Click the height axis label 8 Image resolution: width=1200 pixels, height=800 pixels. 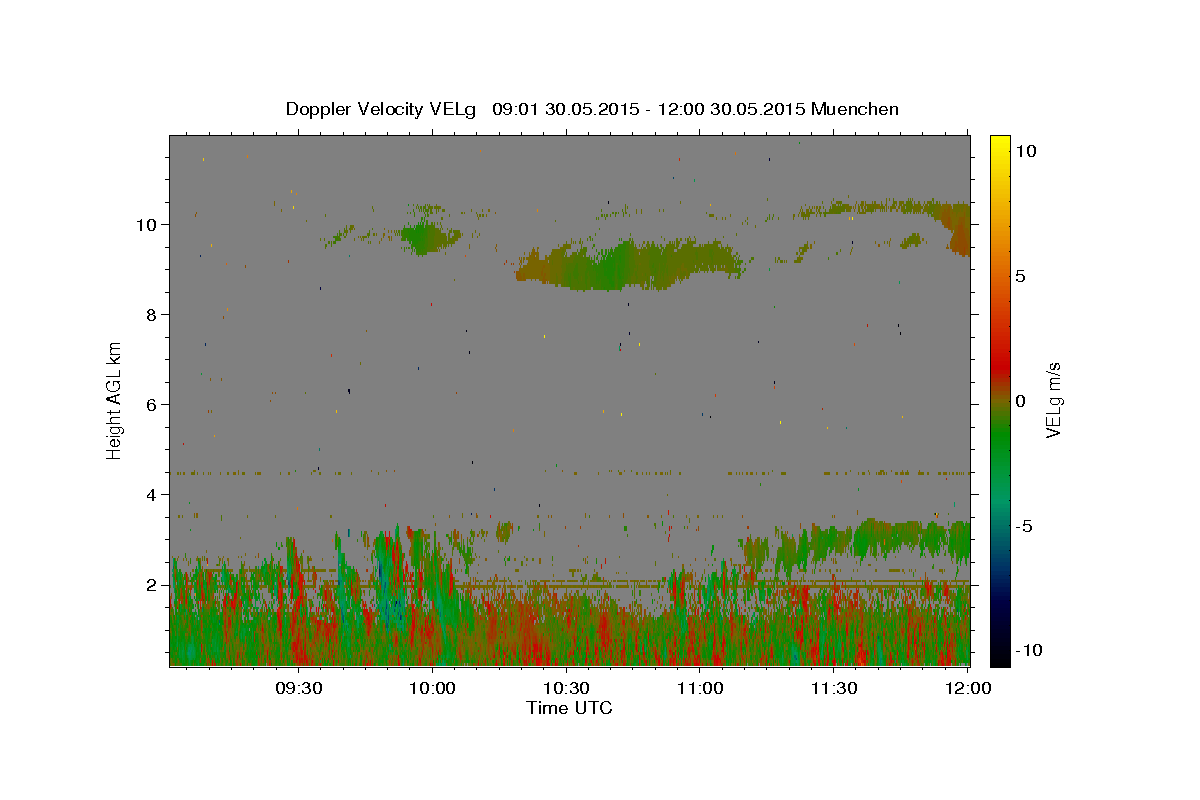coord(153,315)
